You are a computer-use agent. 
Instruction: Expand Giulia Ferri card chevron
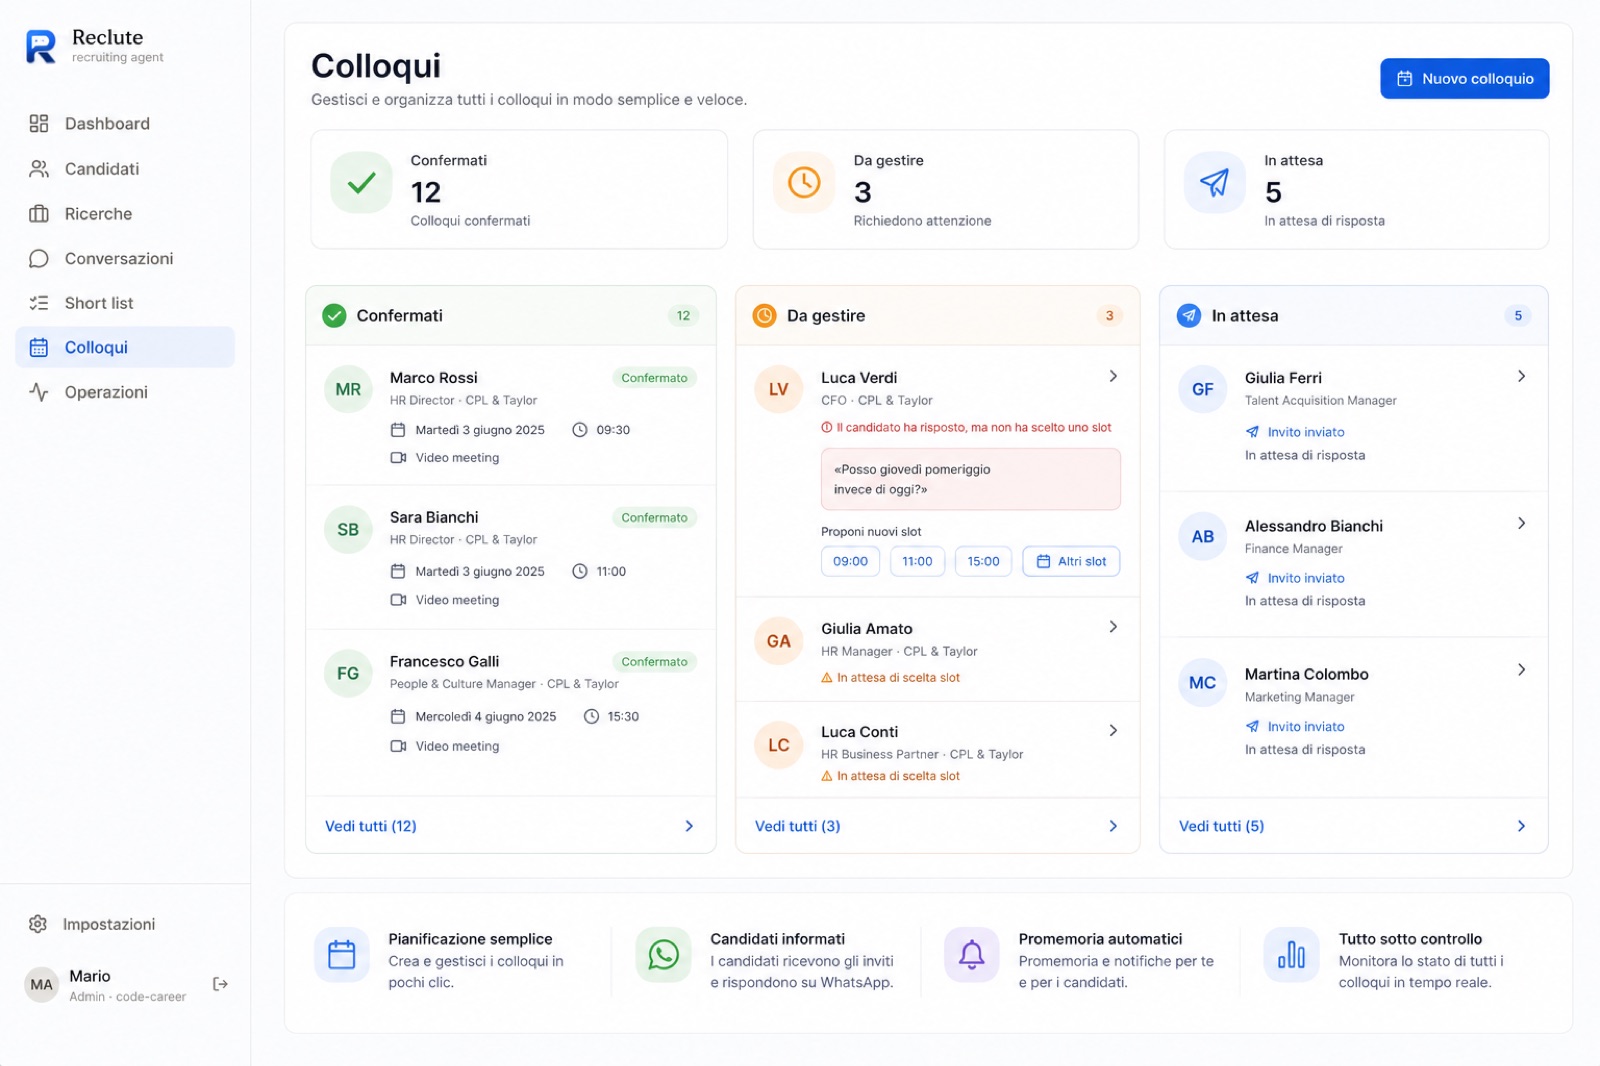tap(1521, 376)
